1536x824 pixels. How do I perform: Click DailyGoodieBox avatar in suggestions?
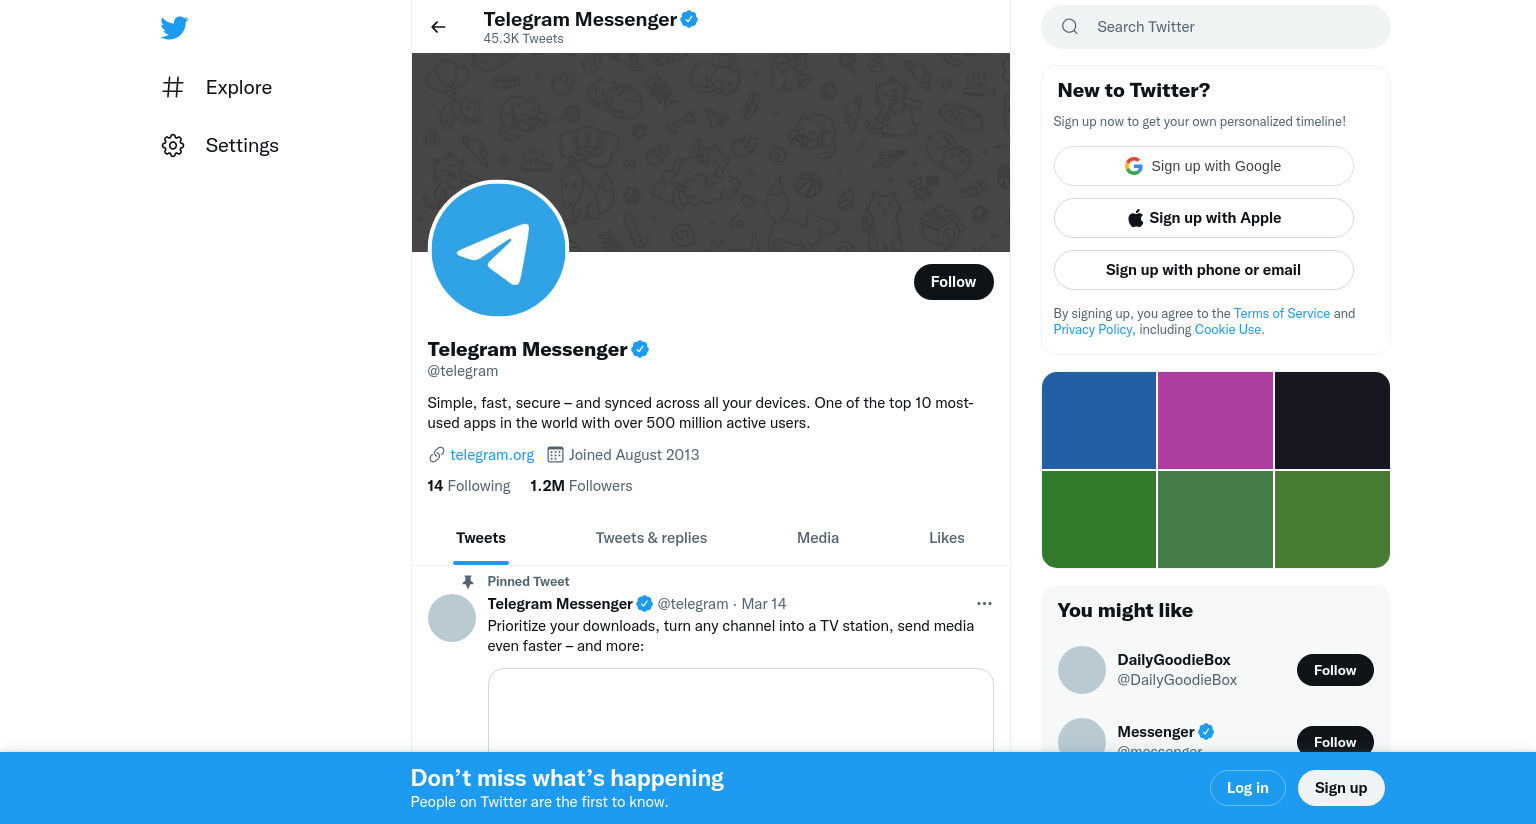1082,670
